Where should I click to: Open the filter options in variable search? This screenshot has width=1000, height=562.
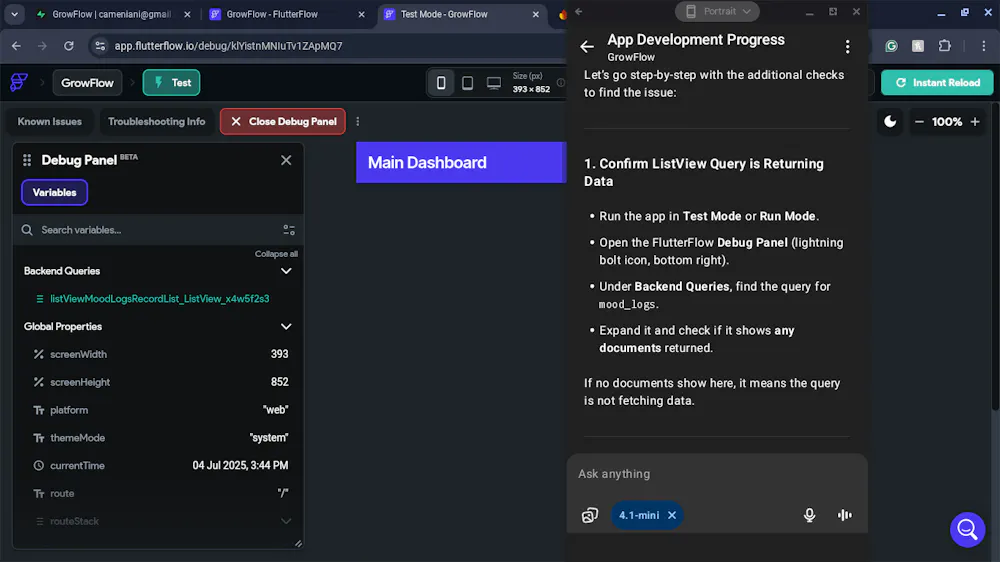(x=289, y=230)
